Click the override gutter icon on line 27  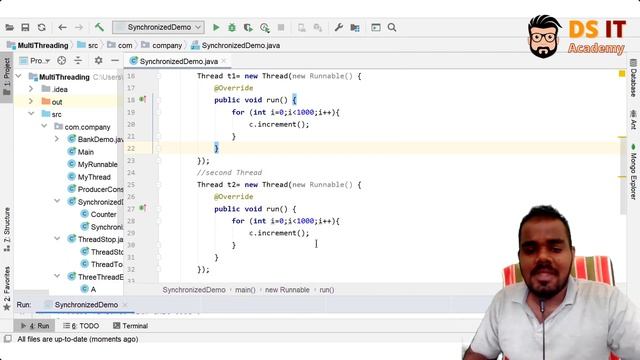click(142, 208)
